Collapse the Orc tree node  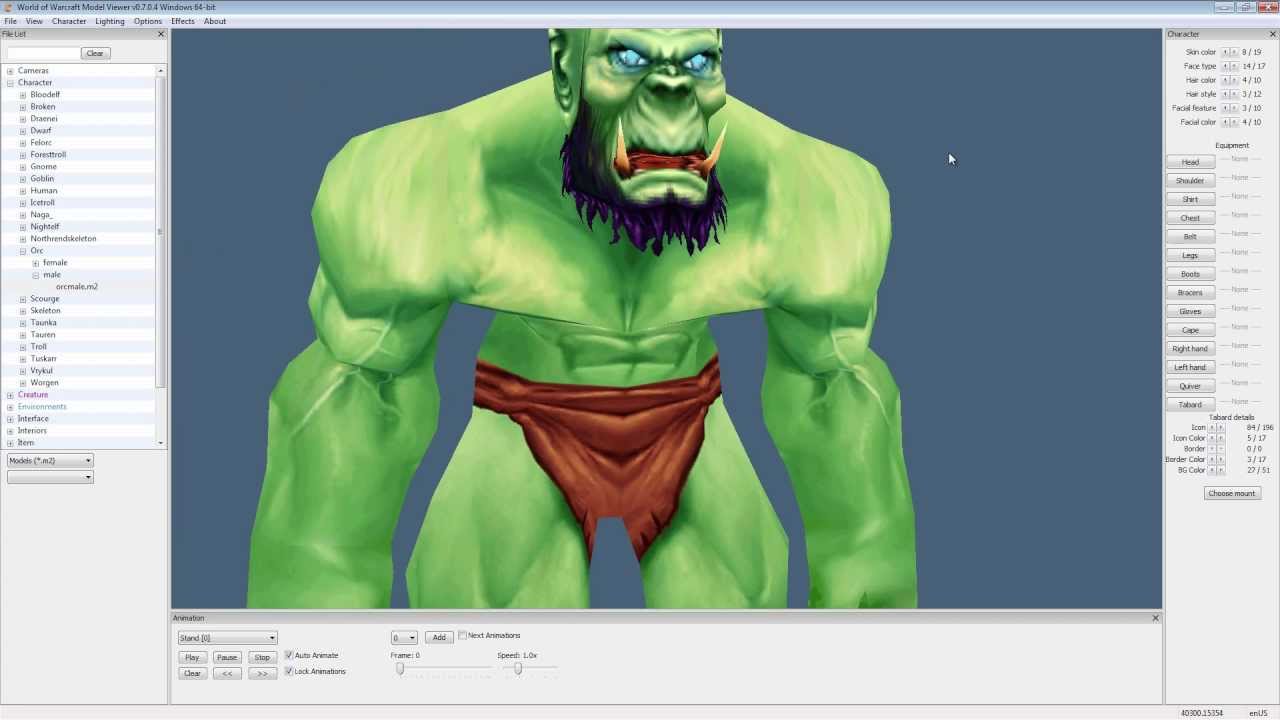click(x=23, y=251)
